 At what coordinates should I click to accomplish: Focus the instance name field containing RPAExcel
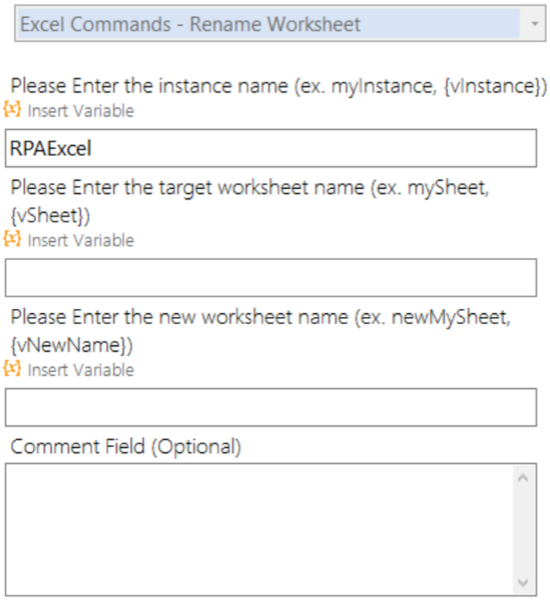(271, 148)
